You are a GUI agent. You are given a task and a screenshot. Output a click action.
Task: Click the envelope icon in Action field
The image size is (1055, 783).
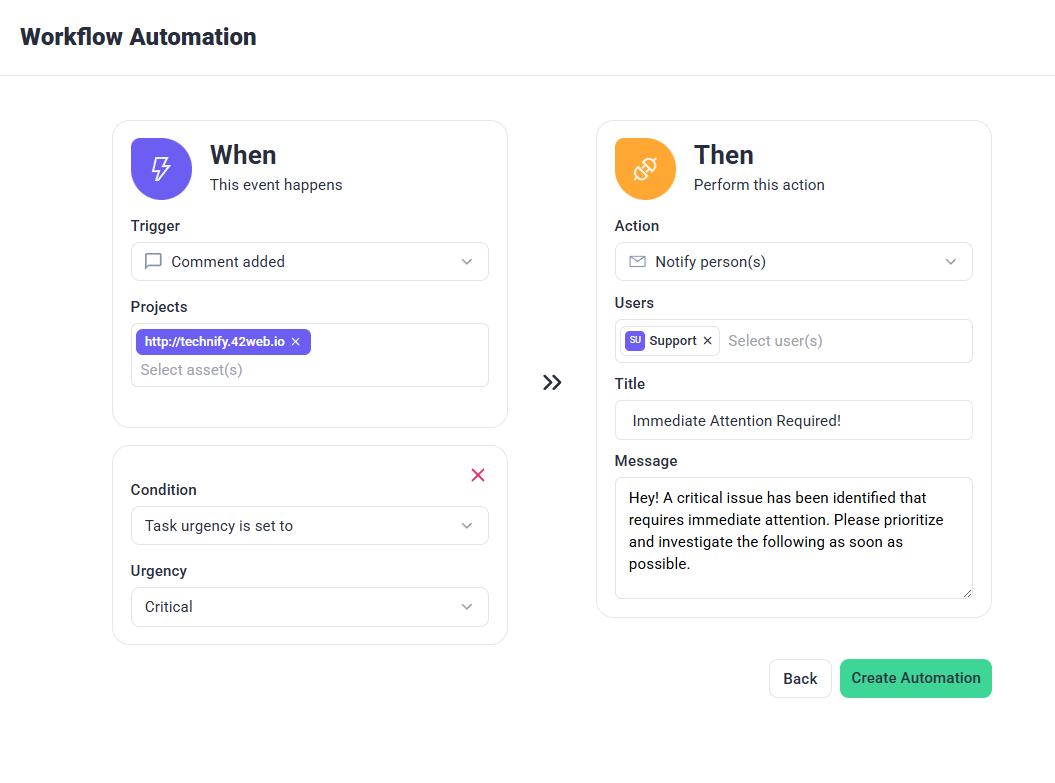click(637, 262)
